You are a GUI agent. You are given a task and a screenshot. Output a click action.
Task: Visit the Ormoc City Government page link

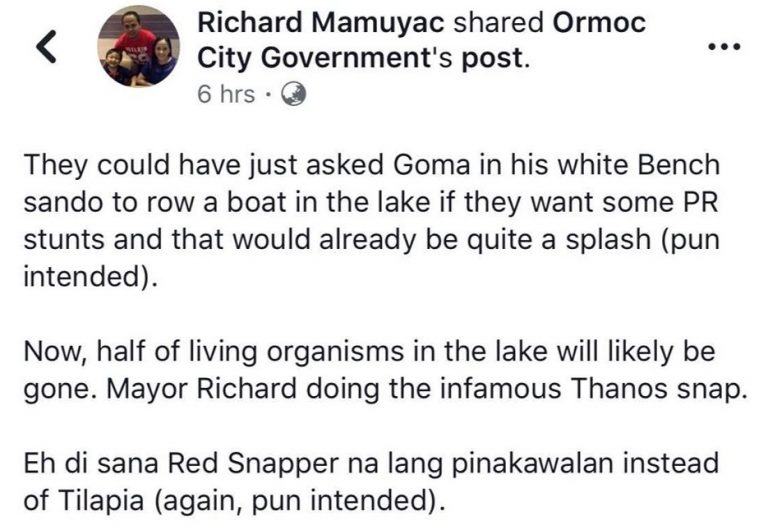pos(422,40)
